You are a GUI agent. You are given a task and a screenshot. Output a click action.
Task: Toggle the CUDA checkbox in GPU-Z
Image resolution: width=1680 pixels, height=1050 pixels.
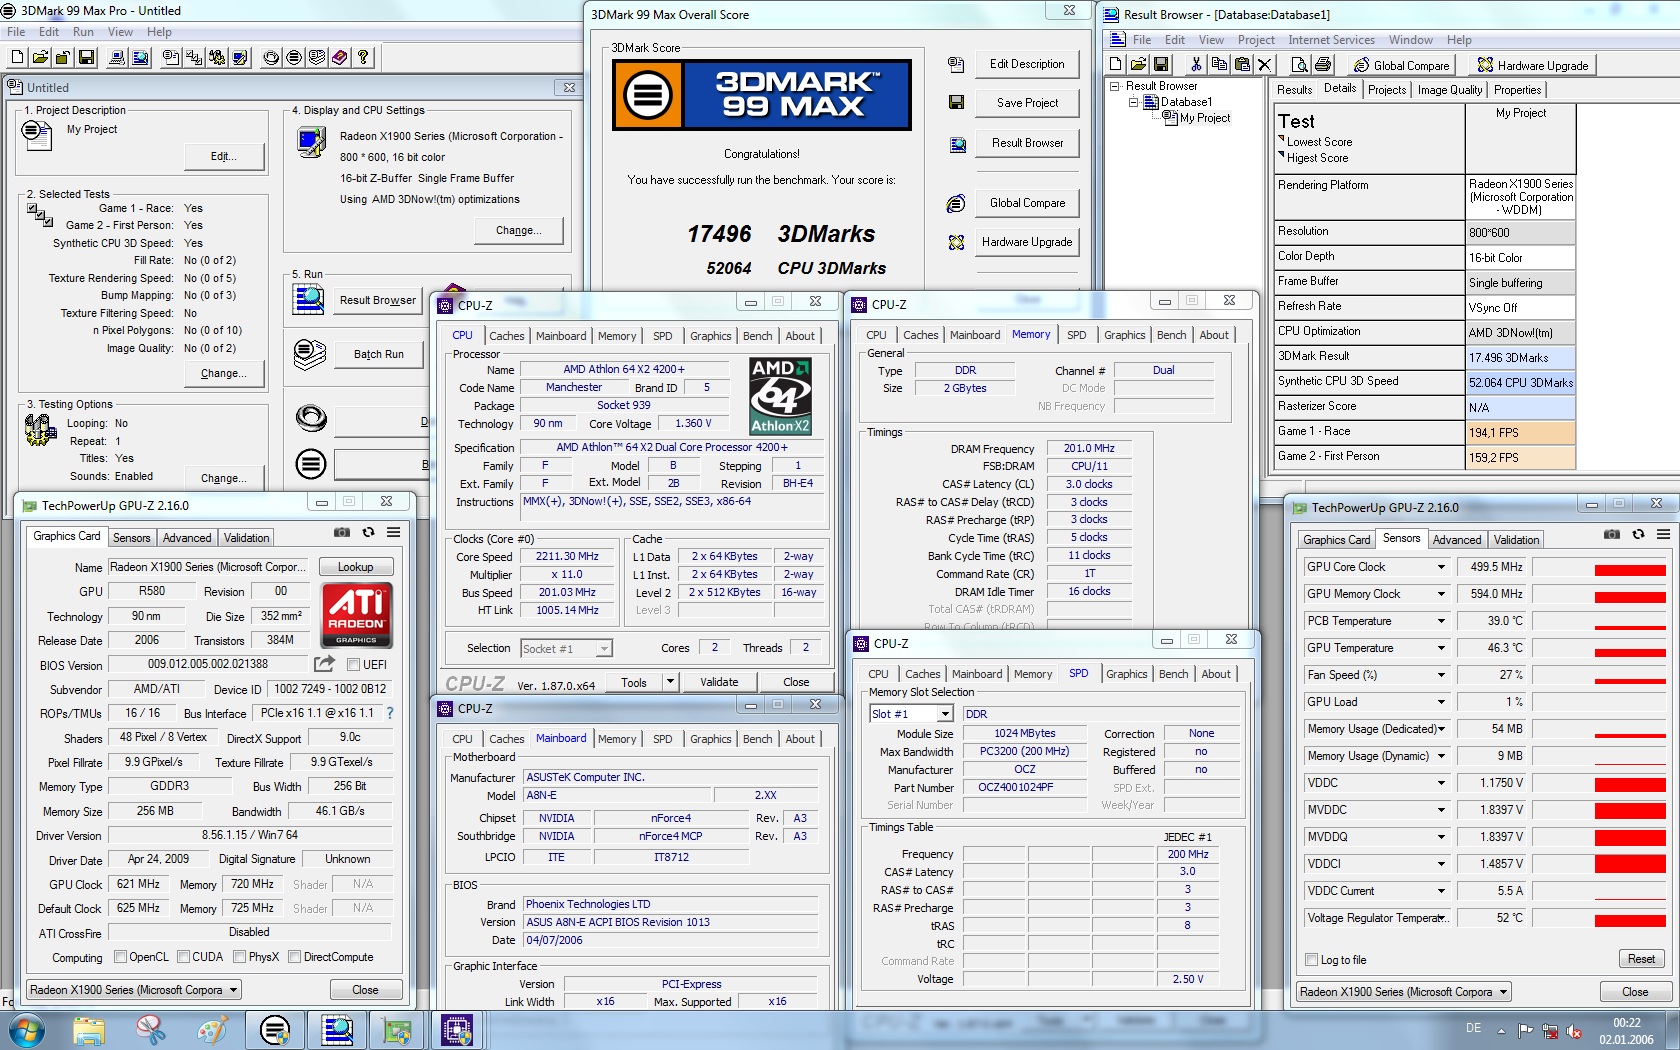pyautogui.click(x=184, y=957)
